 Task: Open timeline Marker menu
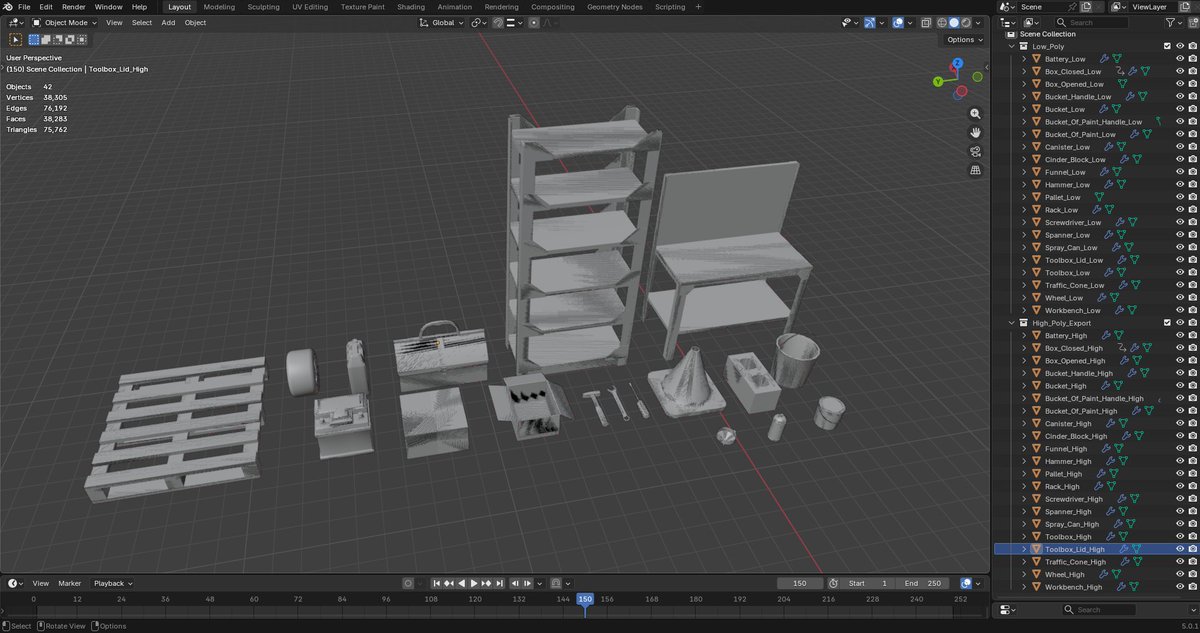coord(69,583)
